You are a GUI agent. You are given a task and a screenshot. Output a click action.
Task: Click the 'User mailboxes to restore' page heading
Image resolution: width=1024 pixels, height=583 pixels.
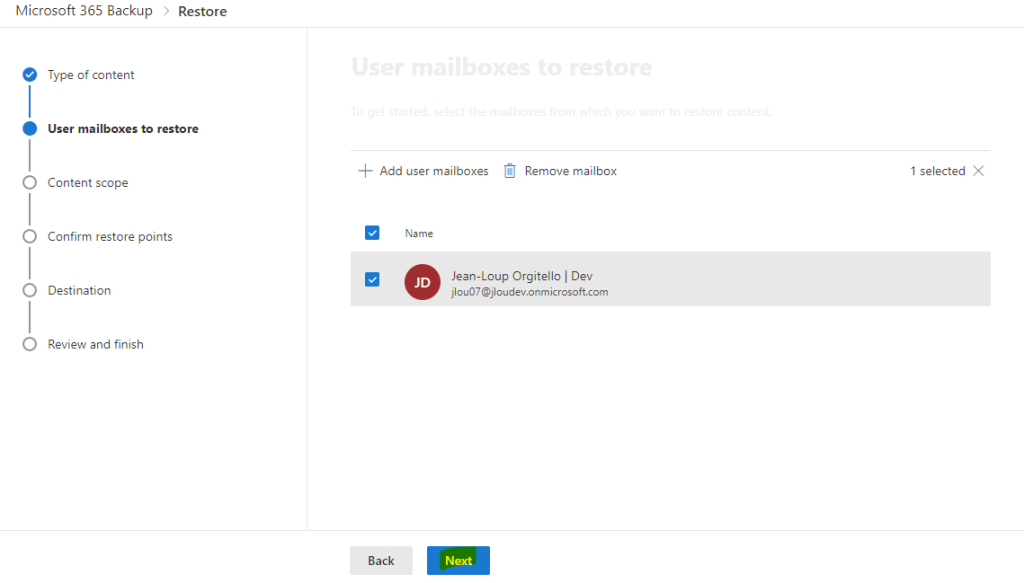(502, 67)
